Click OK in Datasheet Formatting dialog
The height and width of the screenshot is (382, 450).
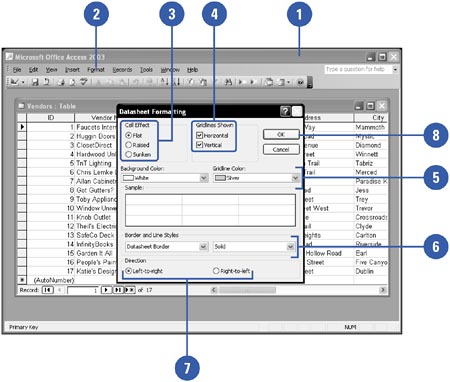(281, 134)
